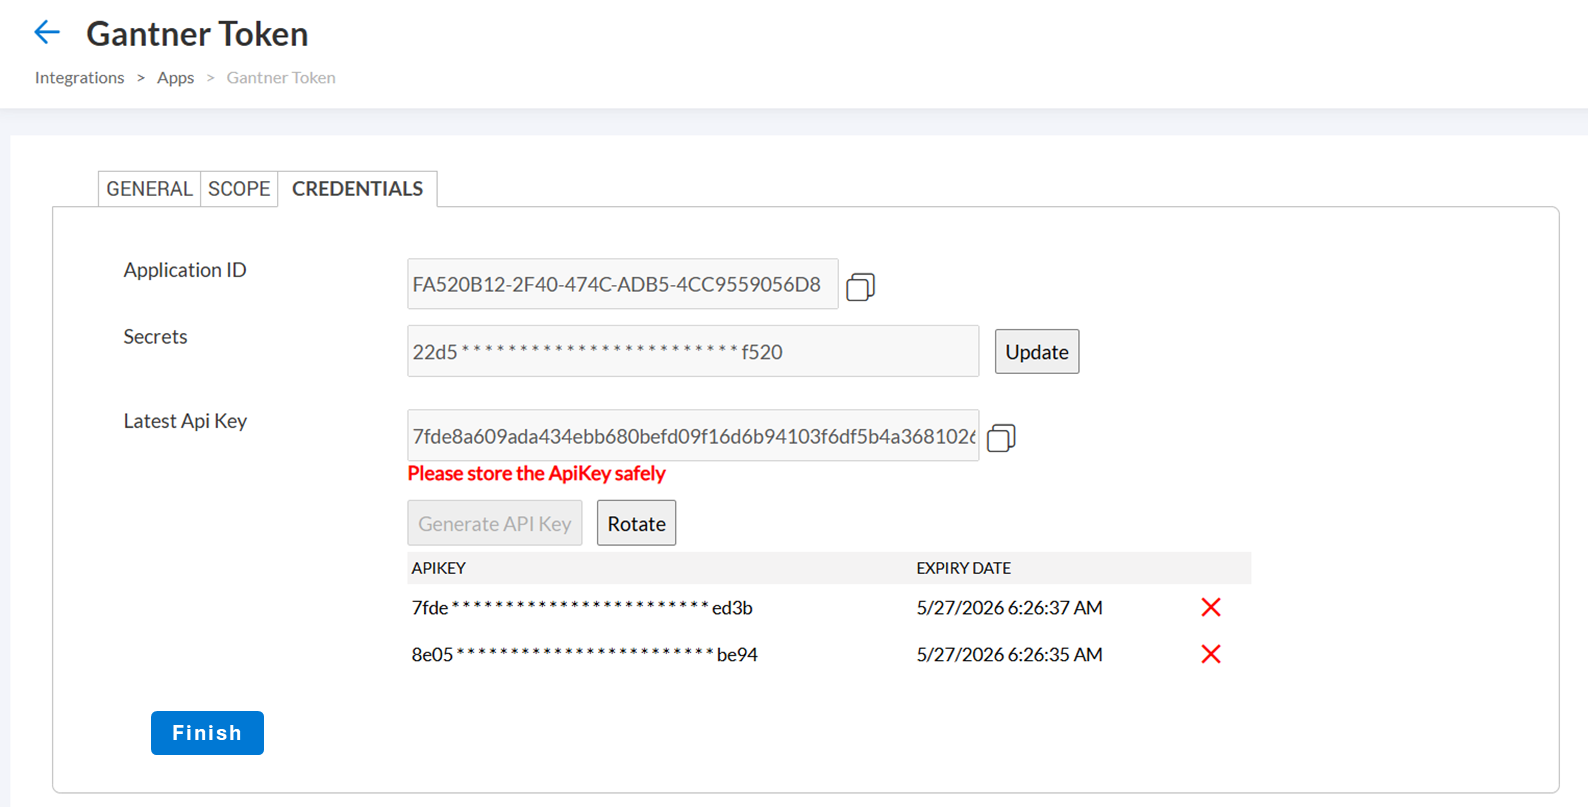This screenshot has width=1588, height=807.
Task: Copy the Application ID to clipboard
Action: tap(860, 287)
